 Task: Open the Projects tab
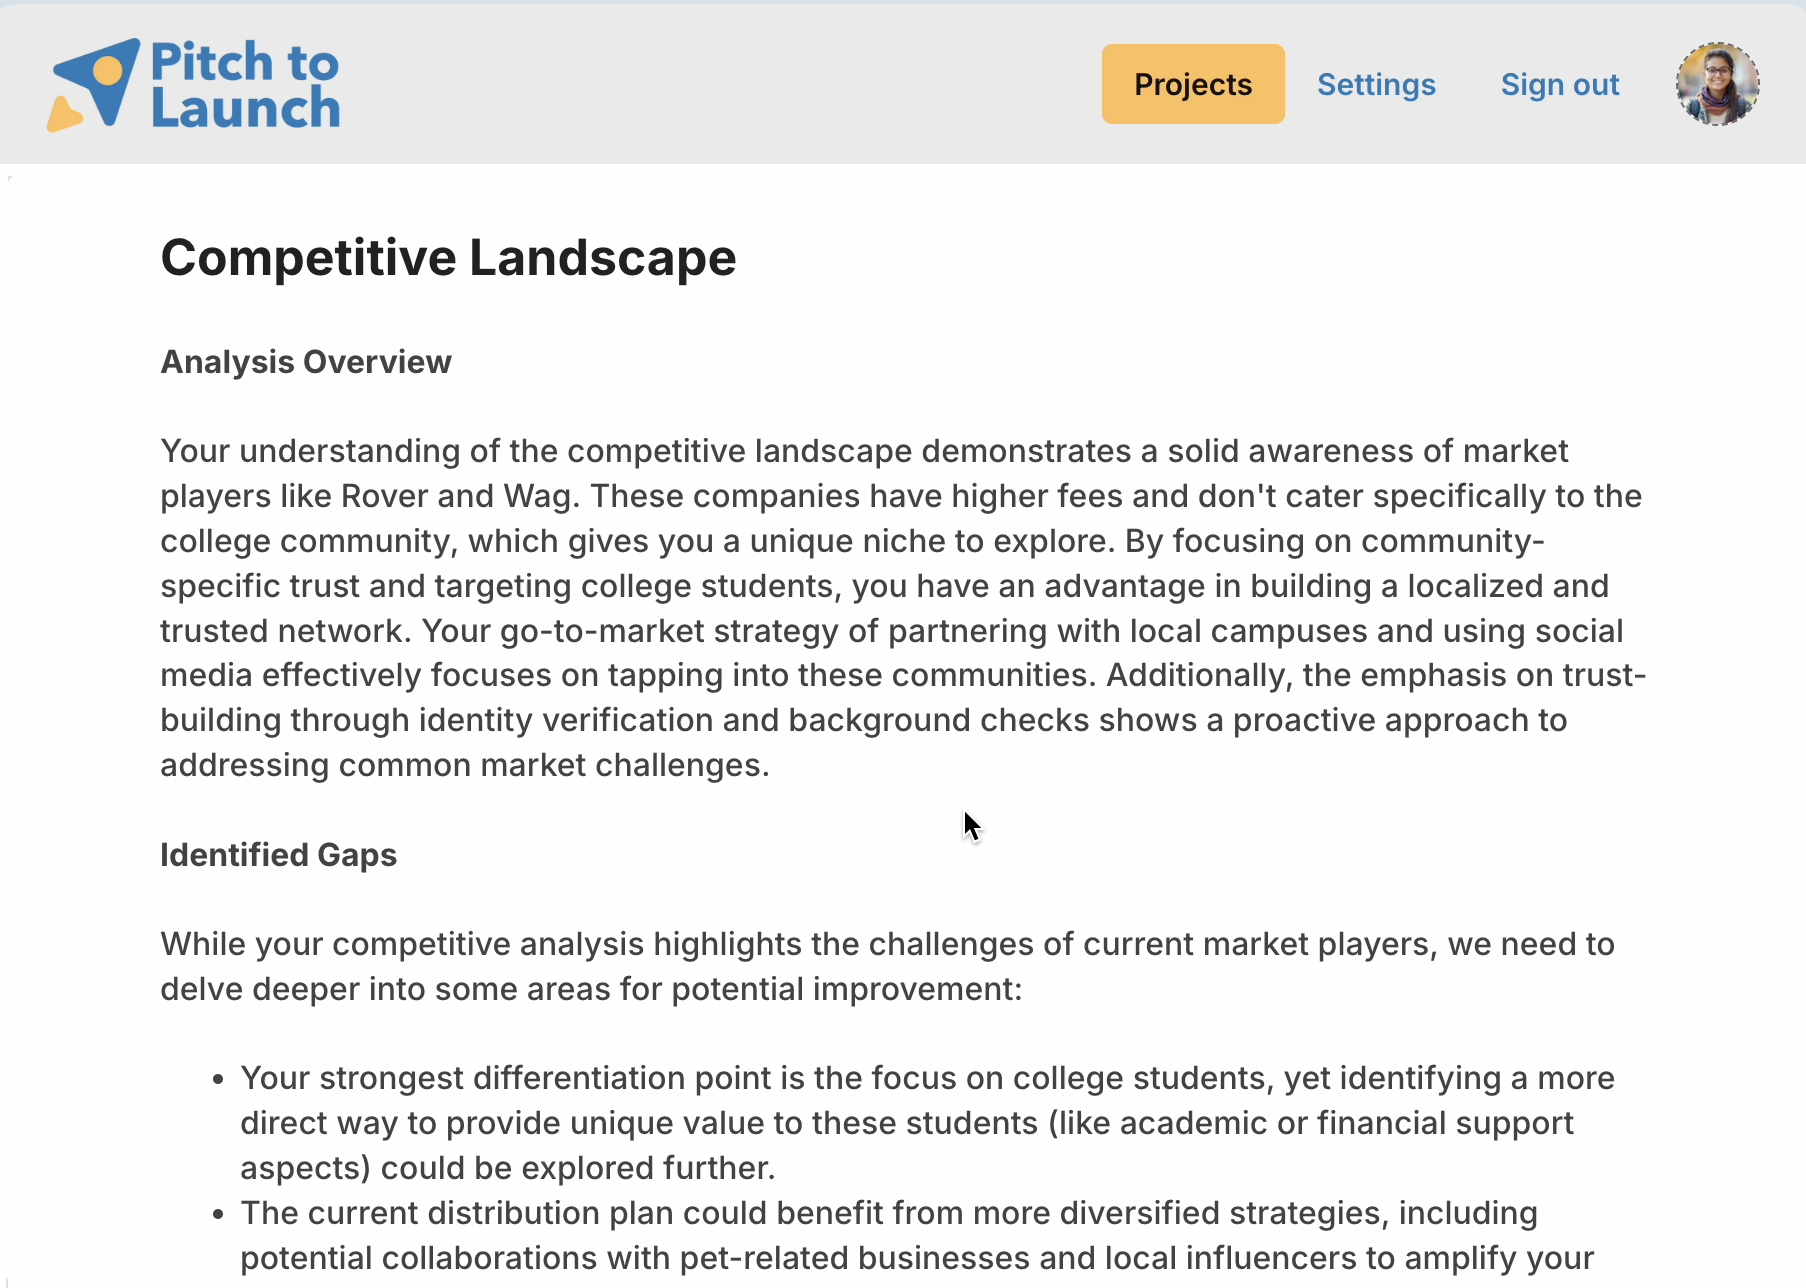1192,85
